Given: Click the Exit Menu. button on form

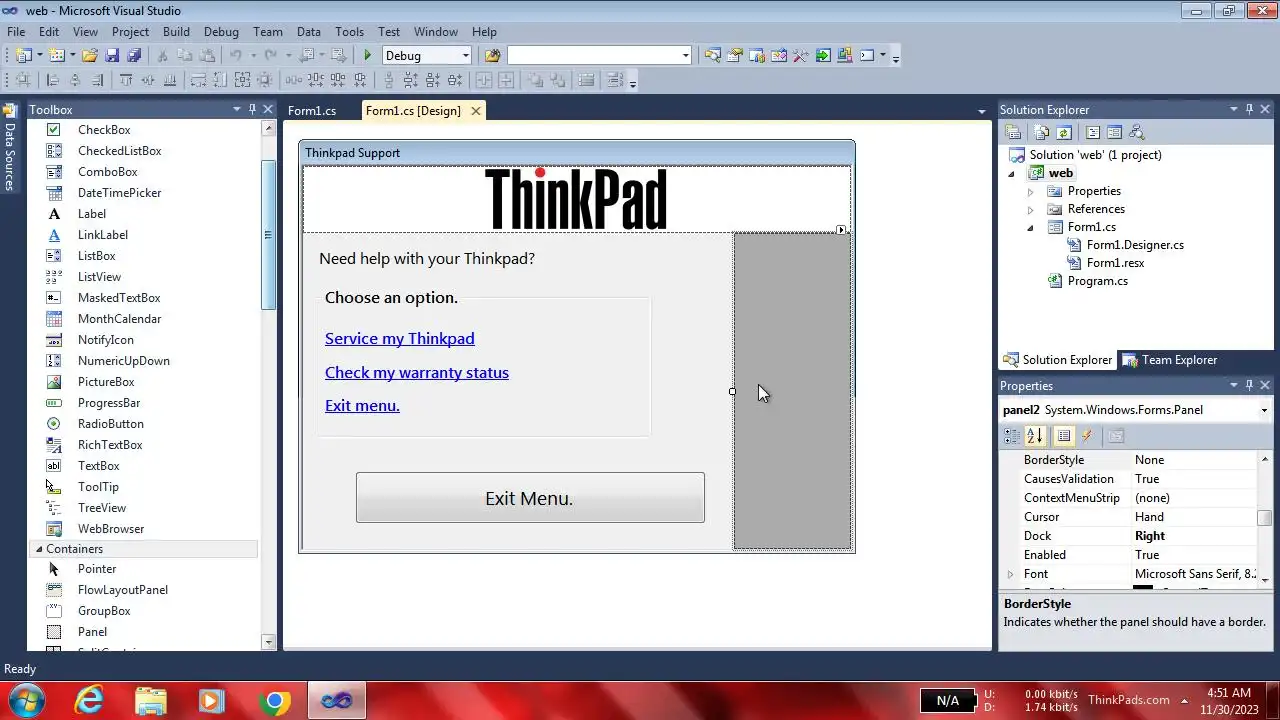Looking at the screenshot, I should [530, 497].
